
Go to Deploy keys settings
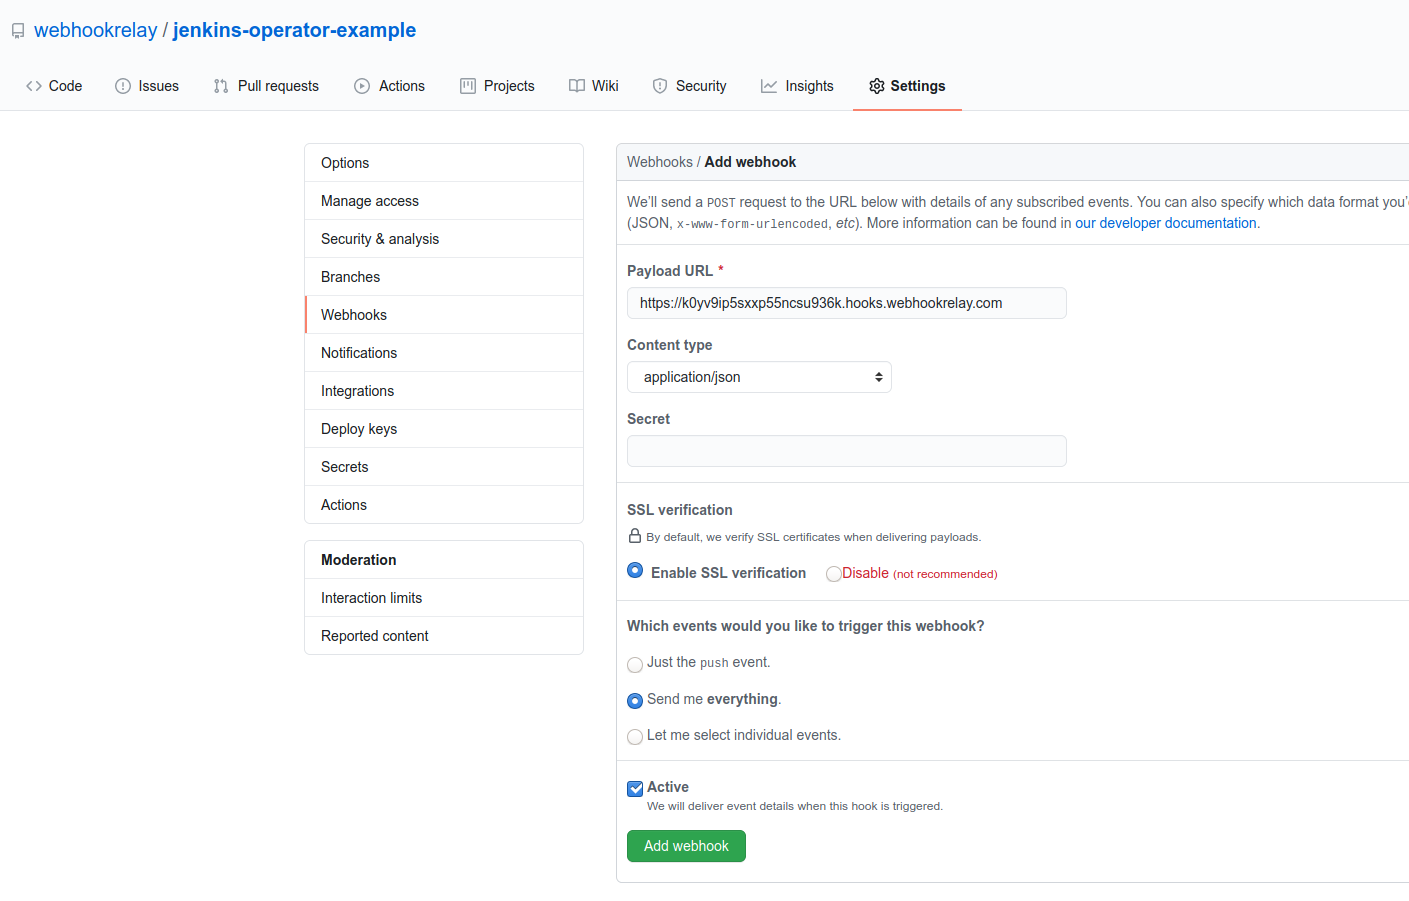tap(358, 428)
